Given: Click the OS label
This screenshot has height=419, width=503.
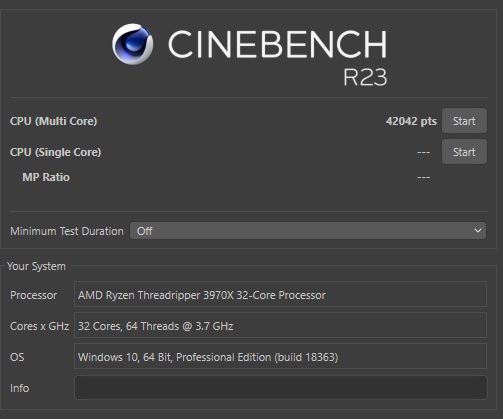Looking at the screenshot, I should coord(17,357).
